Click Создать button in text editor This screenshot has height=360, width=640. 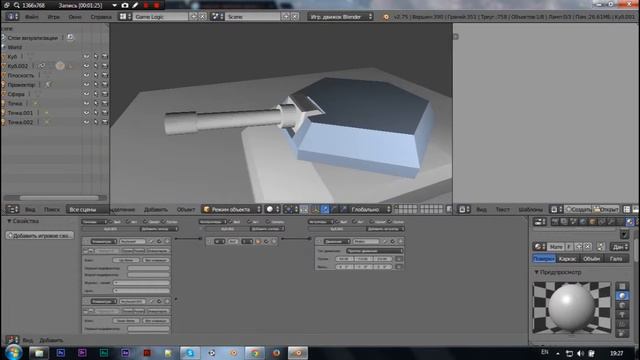[578, 209]
